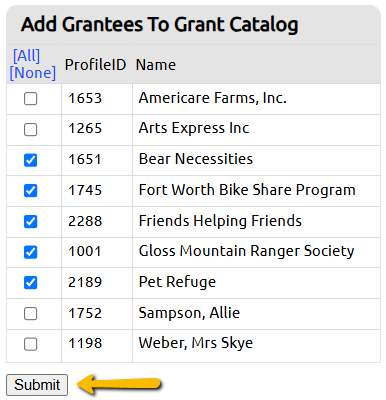386x400 pixels.
Task: Click the Add Grantees To Grant Catalog title
Action: click(x=160, y=25)
